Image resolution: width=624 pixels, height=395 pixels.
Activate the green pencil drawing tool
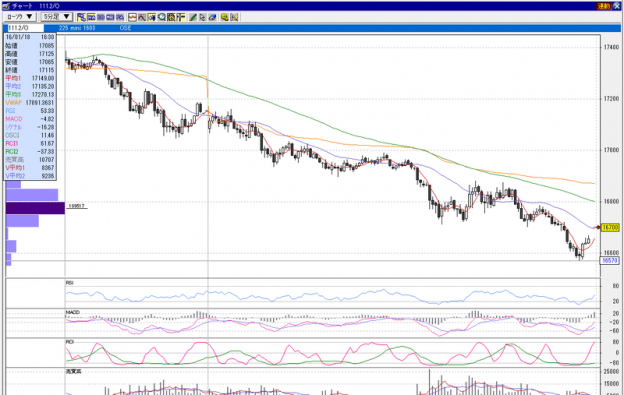(193, 17)
